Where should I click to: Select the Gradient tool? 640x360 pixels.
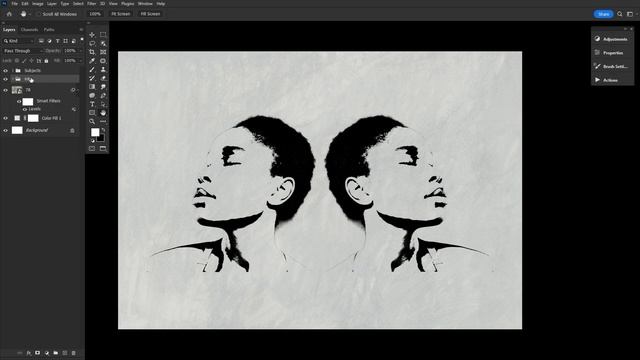[92, 87]
